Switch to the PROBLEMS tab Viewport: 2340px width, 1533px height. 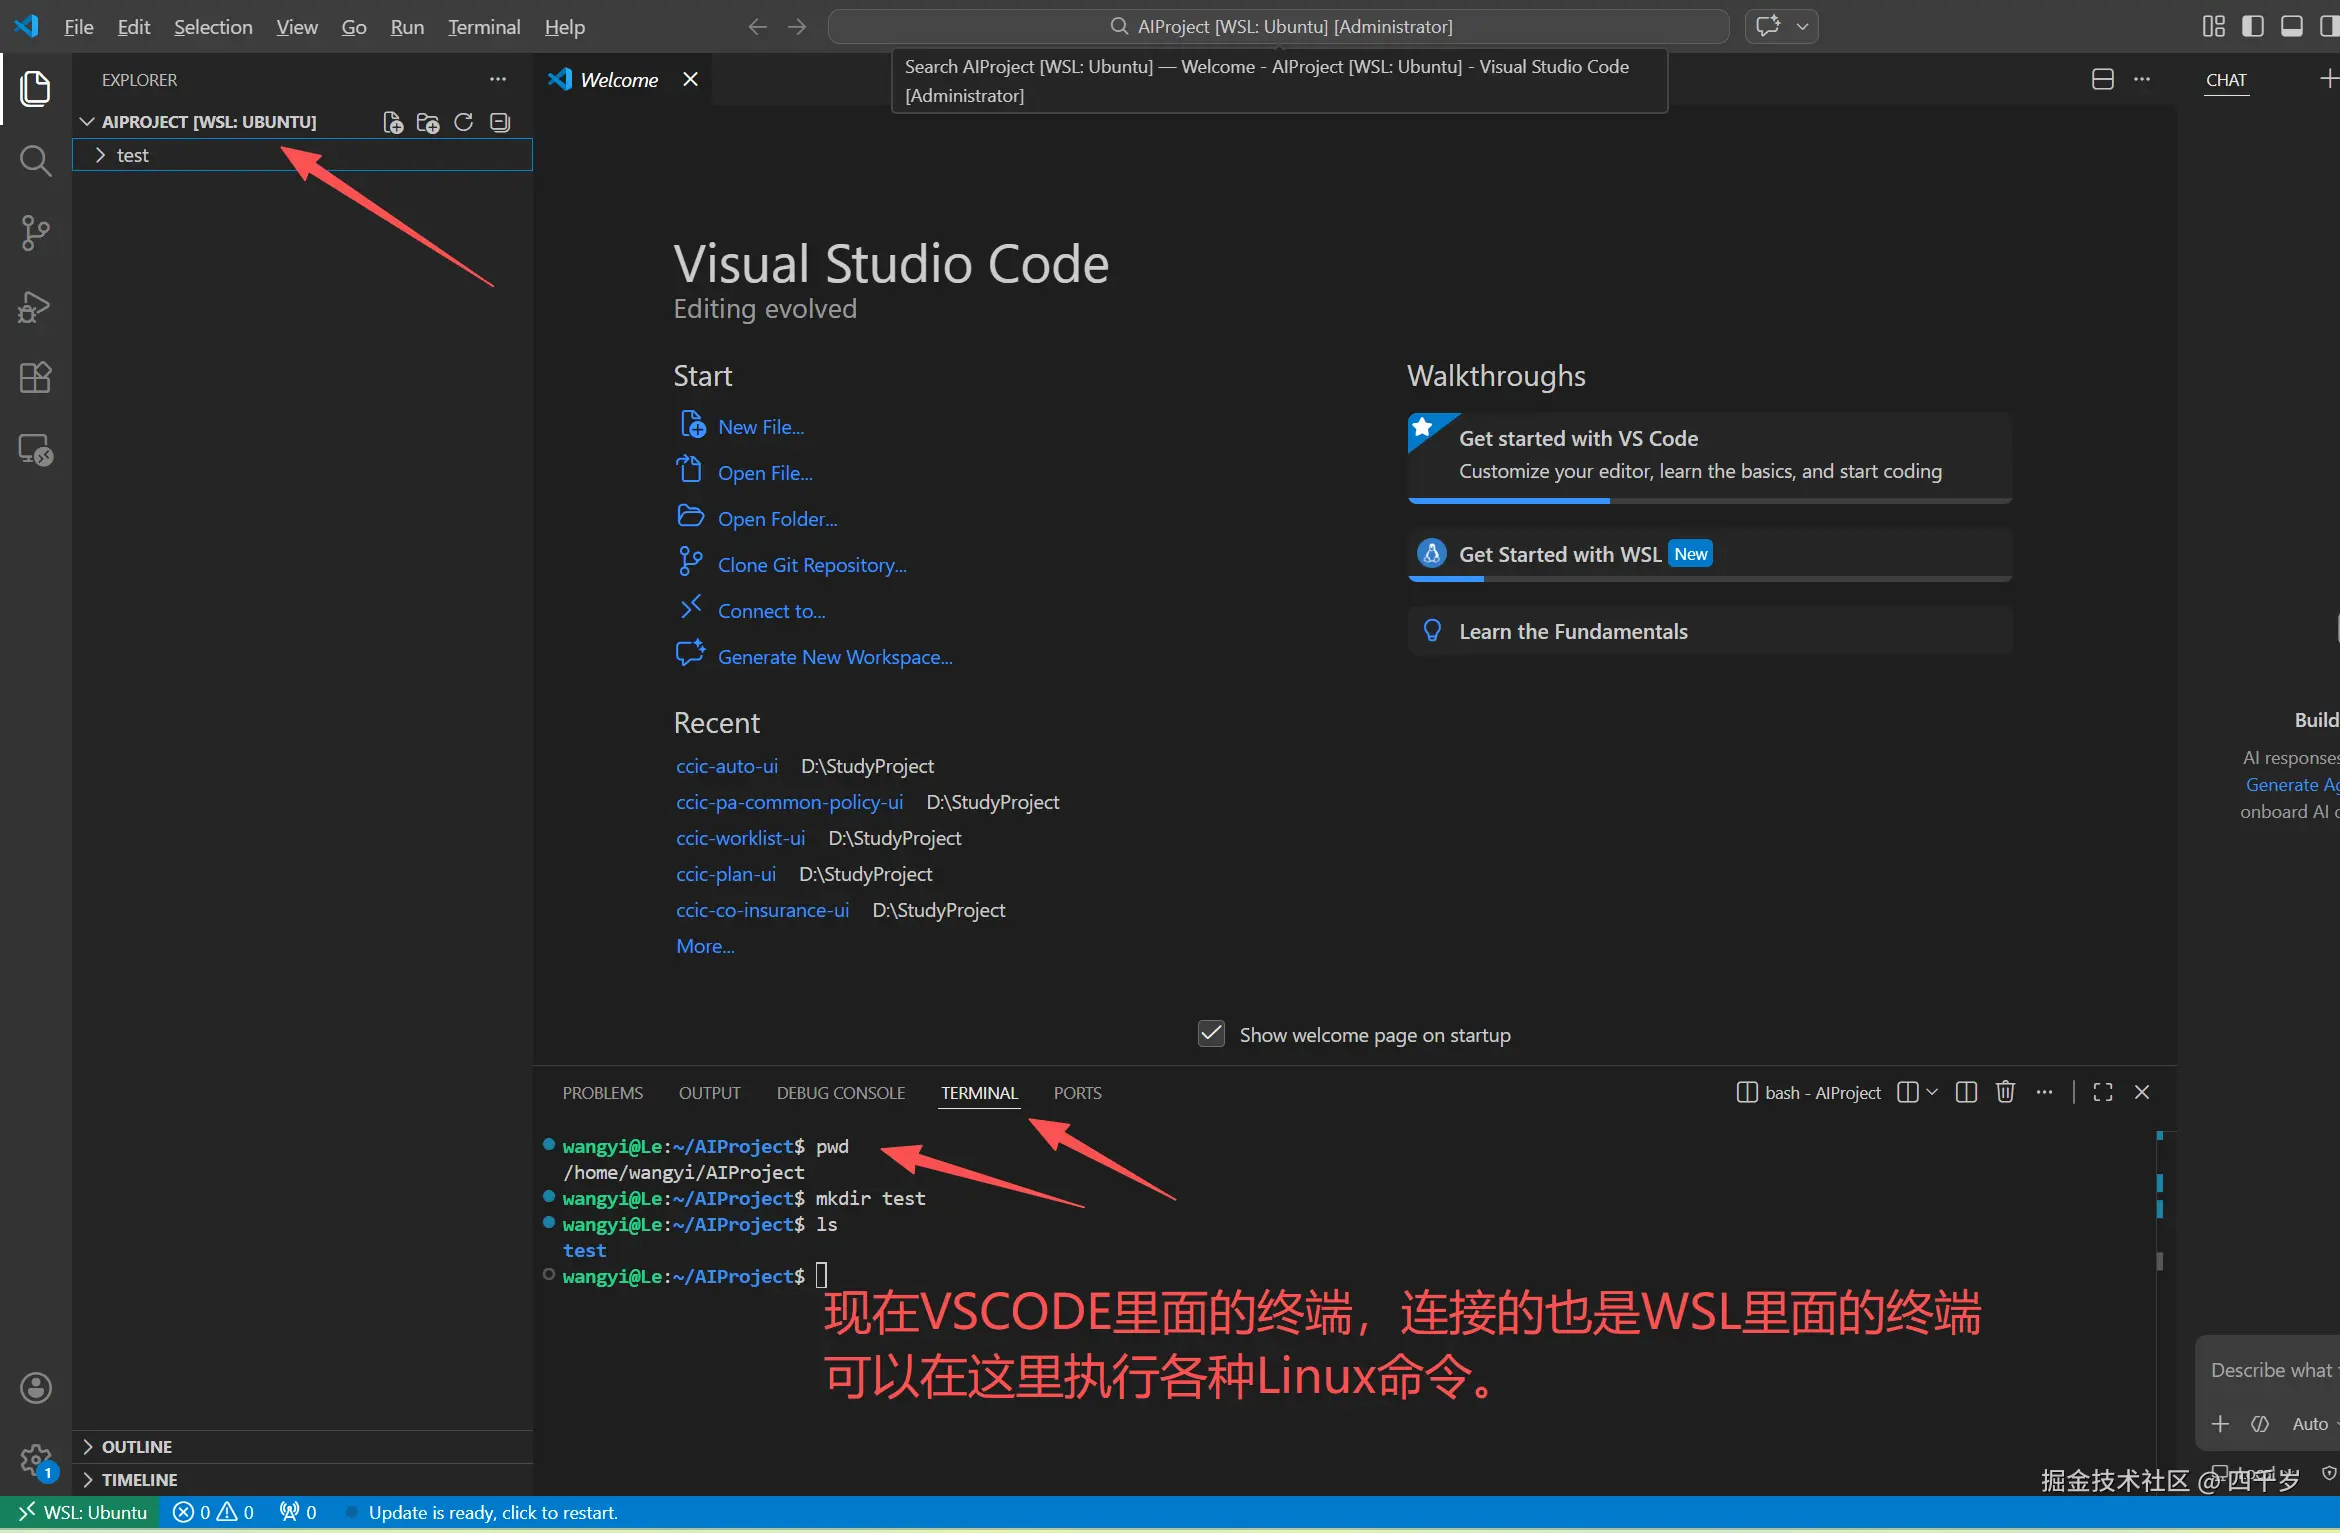pos(602,1093)
